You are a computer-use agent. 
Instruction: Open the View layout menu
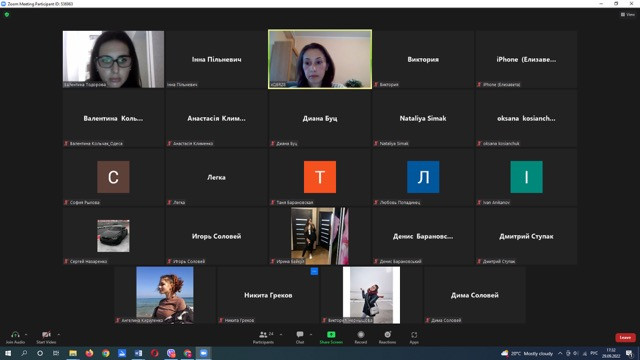[628, 14]
